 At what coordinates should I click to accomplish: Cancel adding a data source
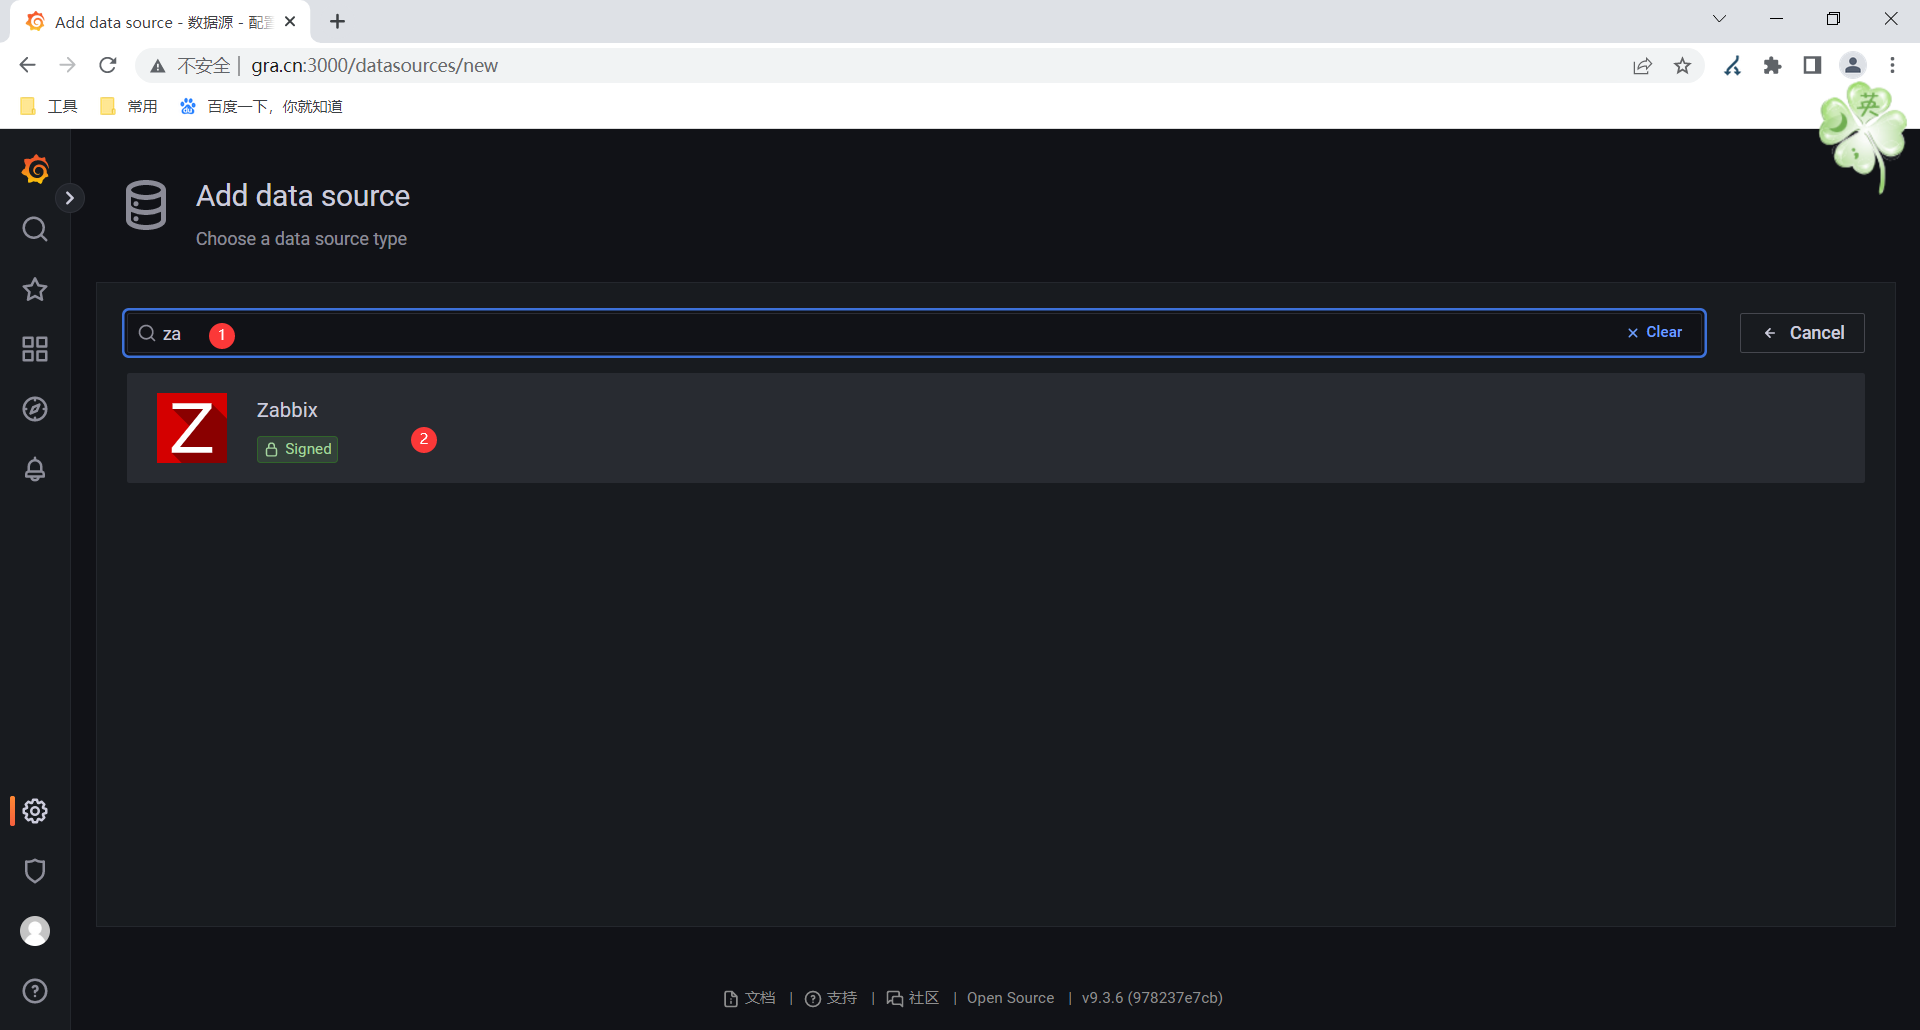click(1802, 333)
